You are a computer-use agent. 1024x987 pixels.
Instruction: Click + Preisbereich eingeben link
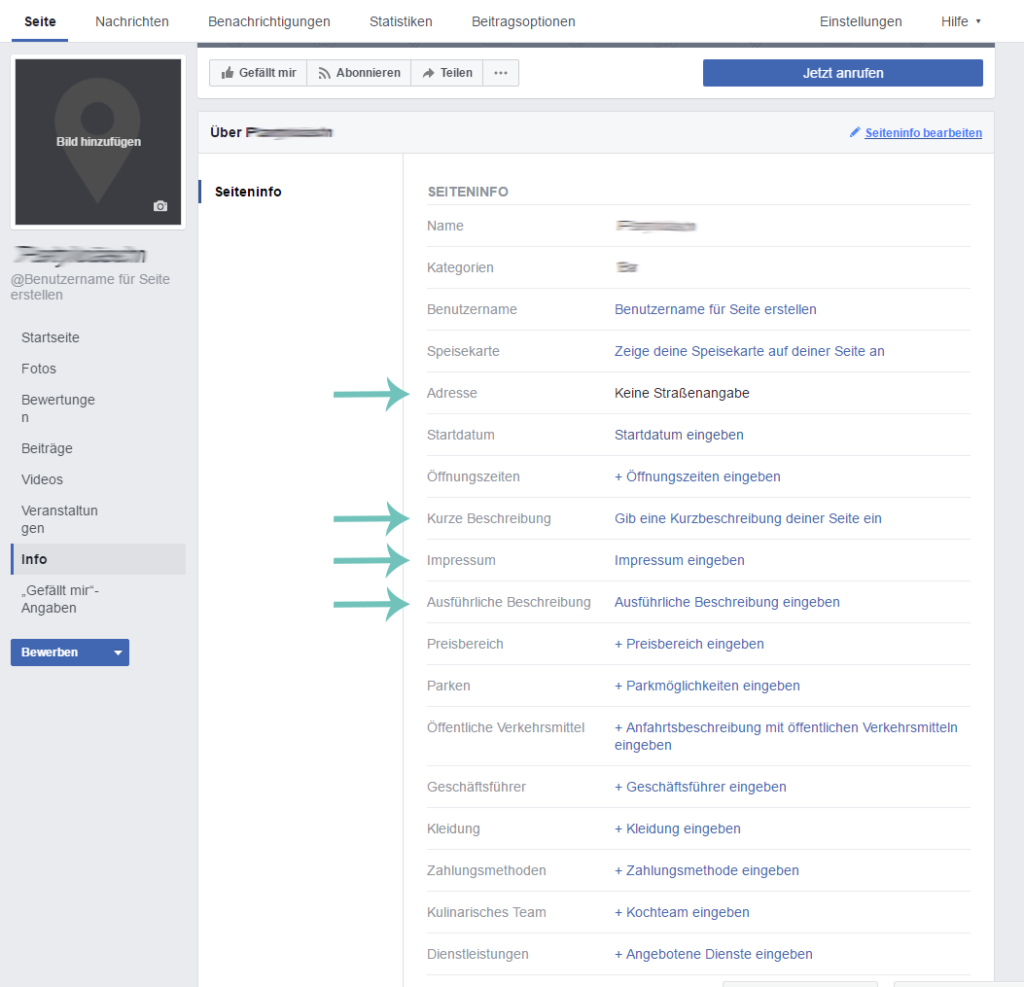[689, 644]
